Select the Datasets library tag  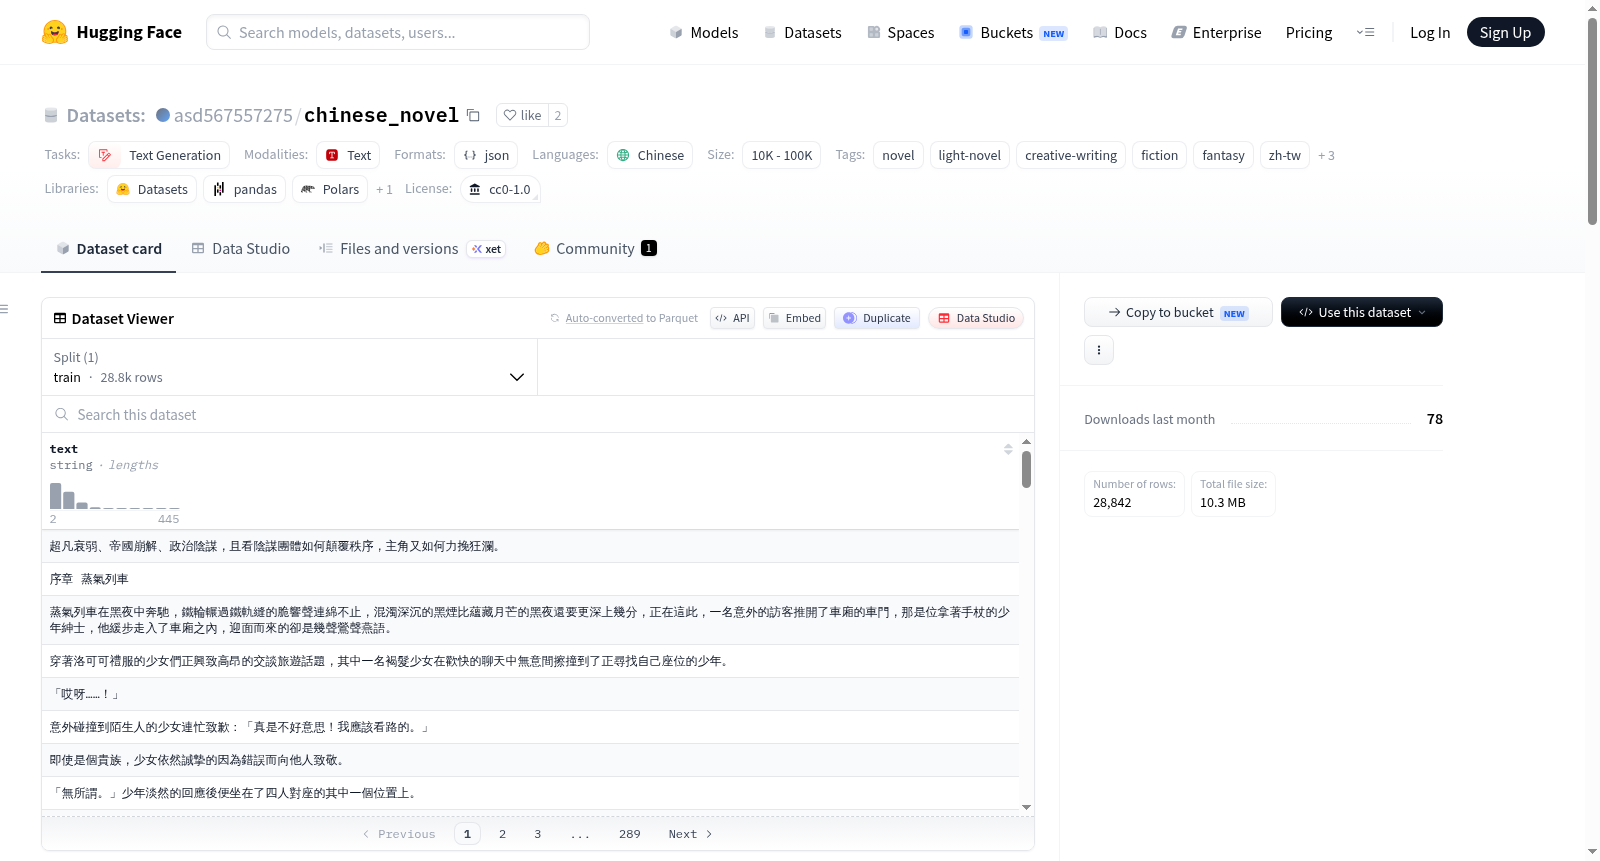[x=152, y=189]
